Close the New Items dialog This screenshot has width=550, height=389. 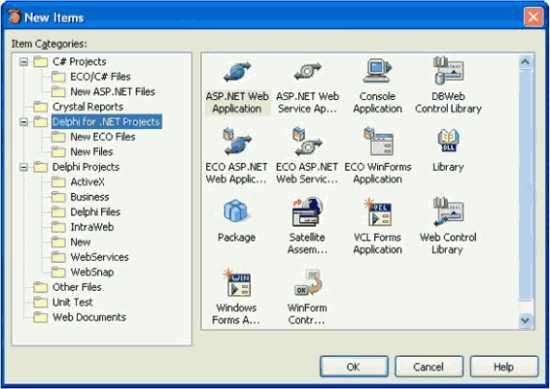coord(534,16)
